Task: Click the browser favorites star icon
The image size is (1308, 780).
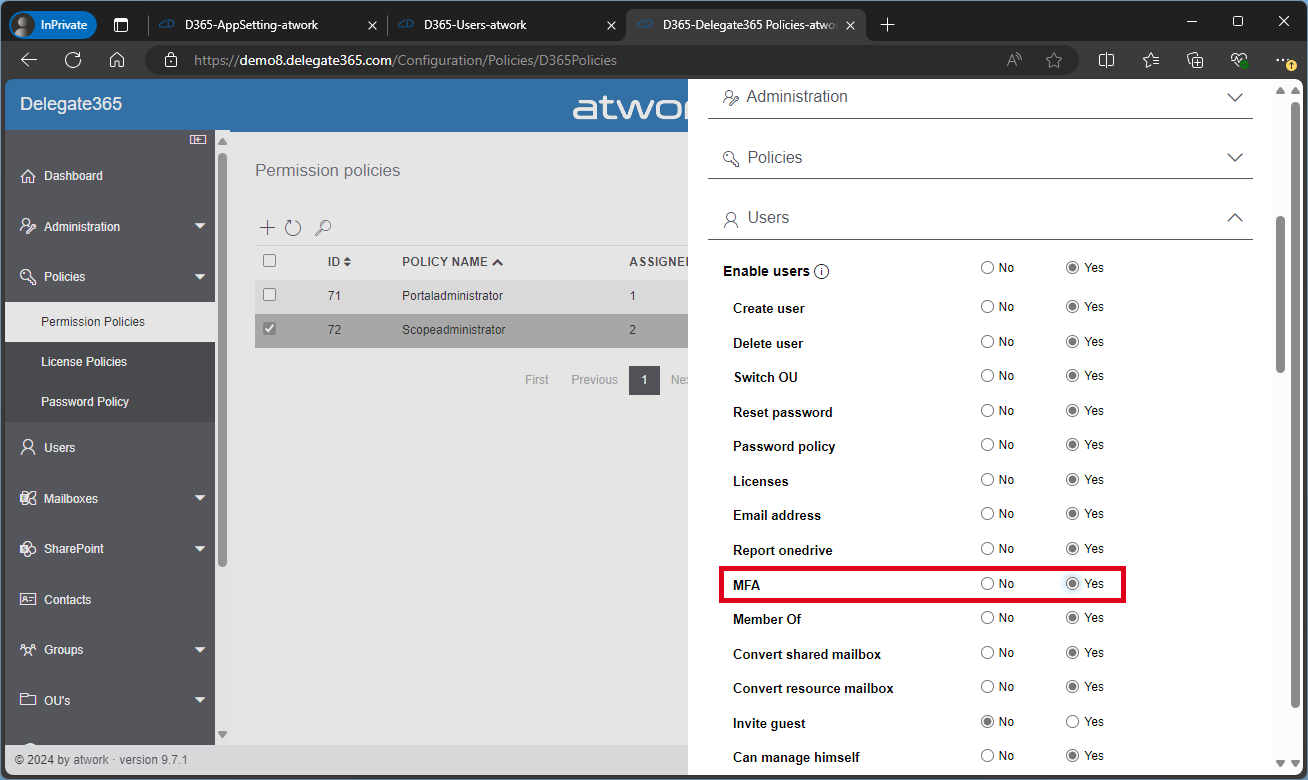Action: 1054,60
